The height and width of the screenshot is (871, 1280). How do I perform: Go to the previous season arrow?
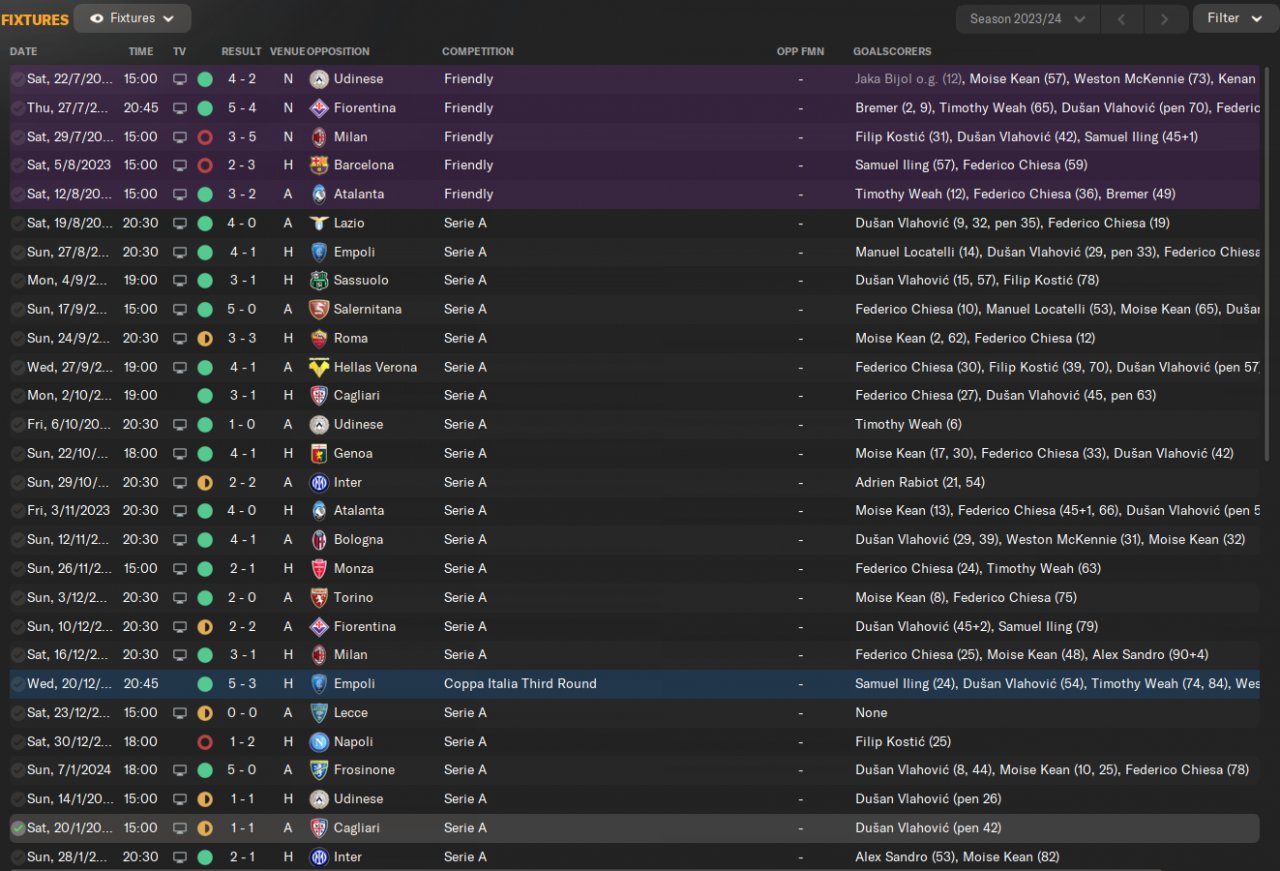click(x=1121, y=19)
